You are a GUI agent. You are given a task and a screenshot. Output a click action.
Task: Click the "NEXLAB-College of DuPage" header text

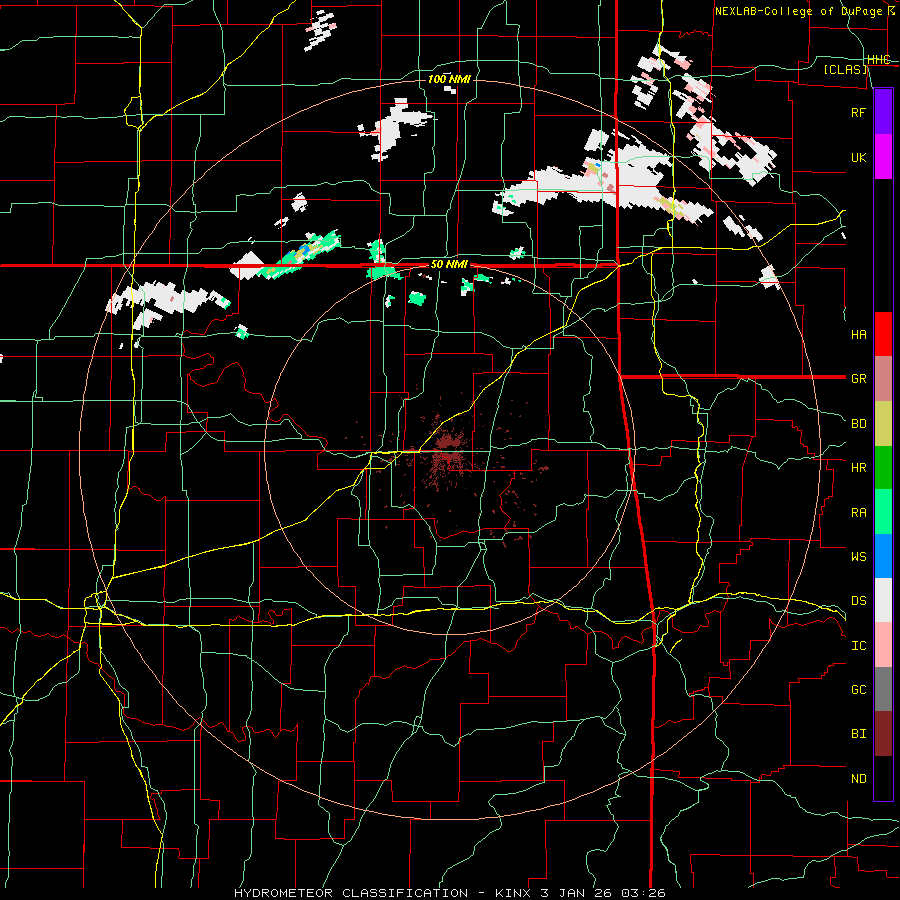click(798, 11)
